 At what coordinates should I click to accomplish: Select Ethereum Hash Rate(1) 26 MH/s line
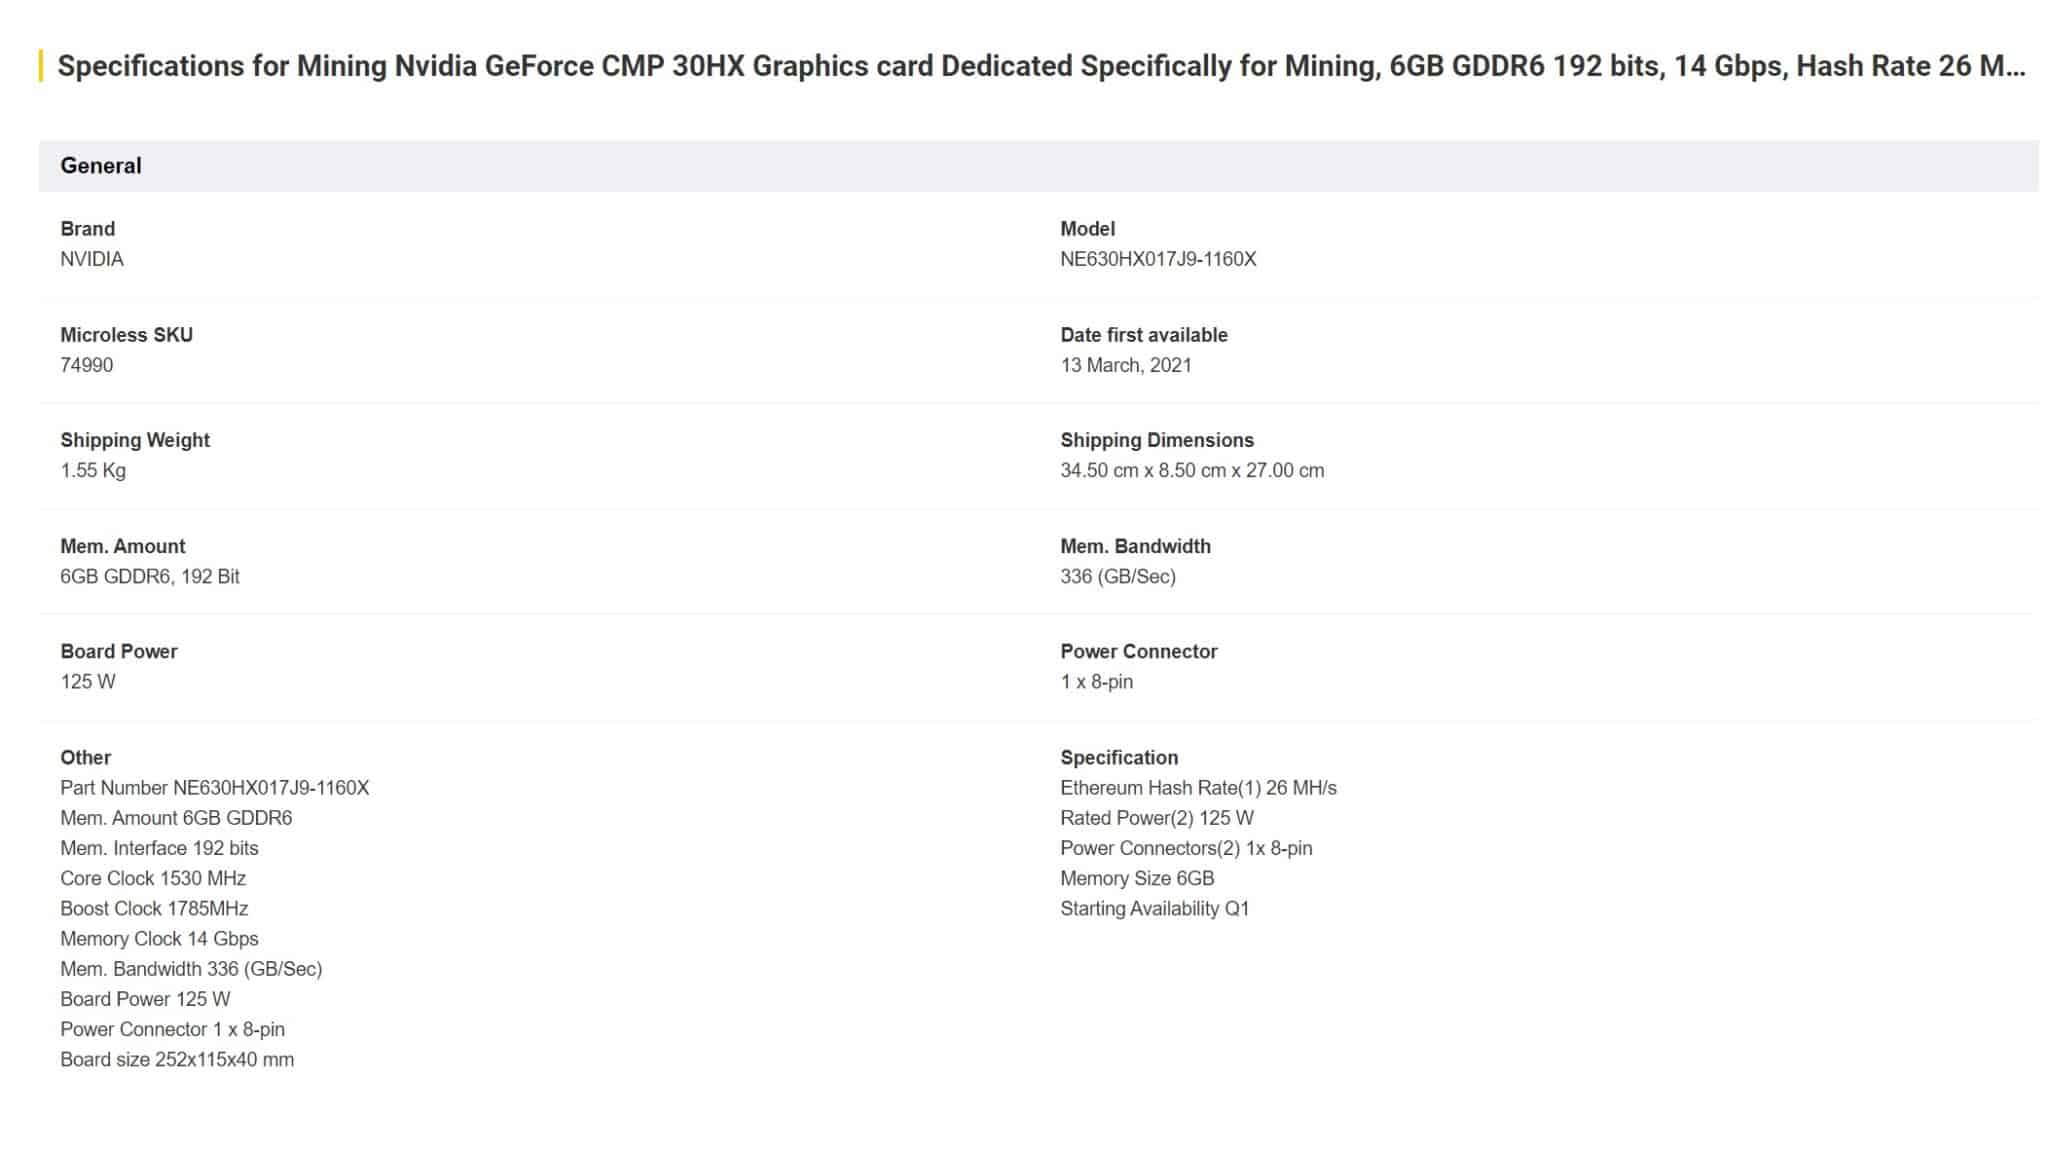pos(1198,787)
